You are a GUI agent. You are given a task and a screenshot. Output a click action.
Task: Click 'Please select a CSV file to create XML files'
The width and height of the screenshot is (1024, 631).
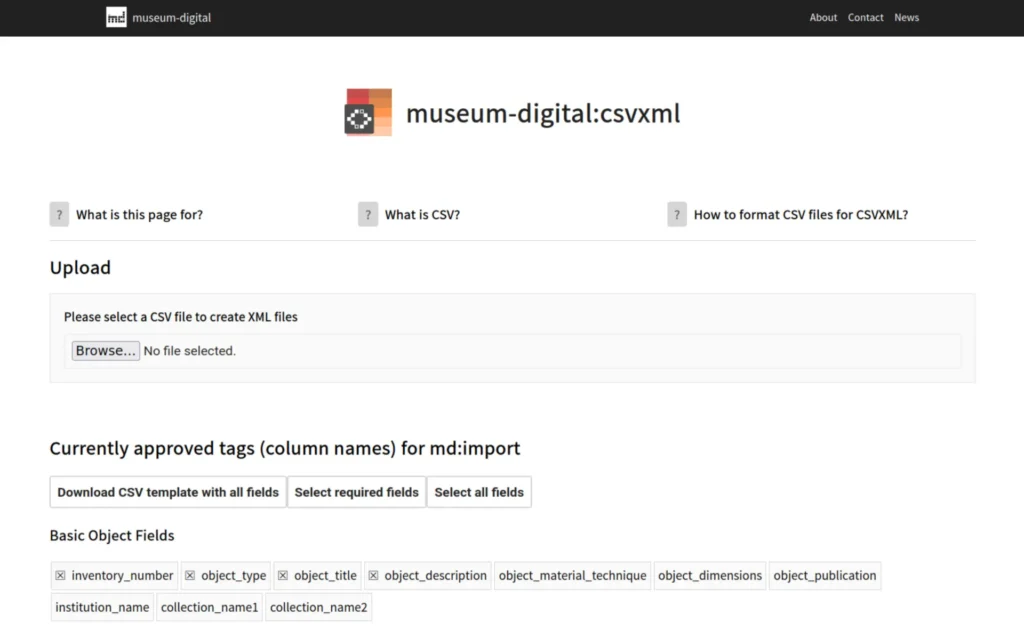(181, 317)
